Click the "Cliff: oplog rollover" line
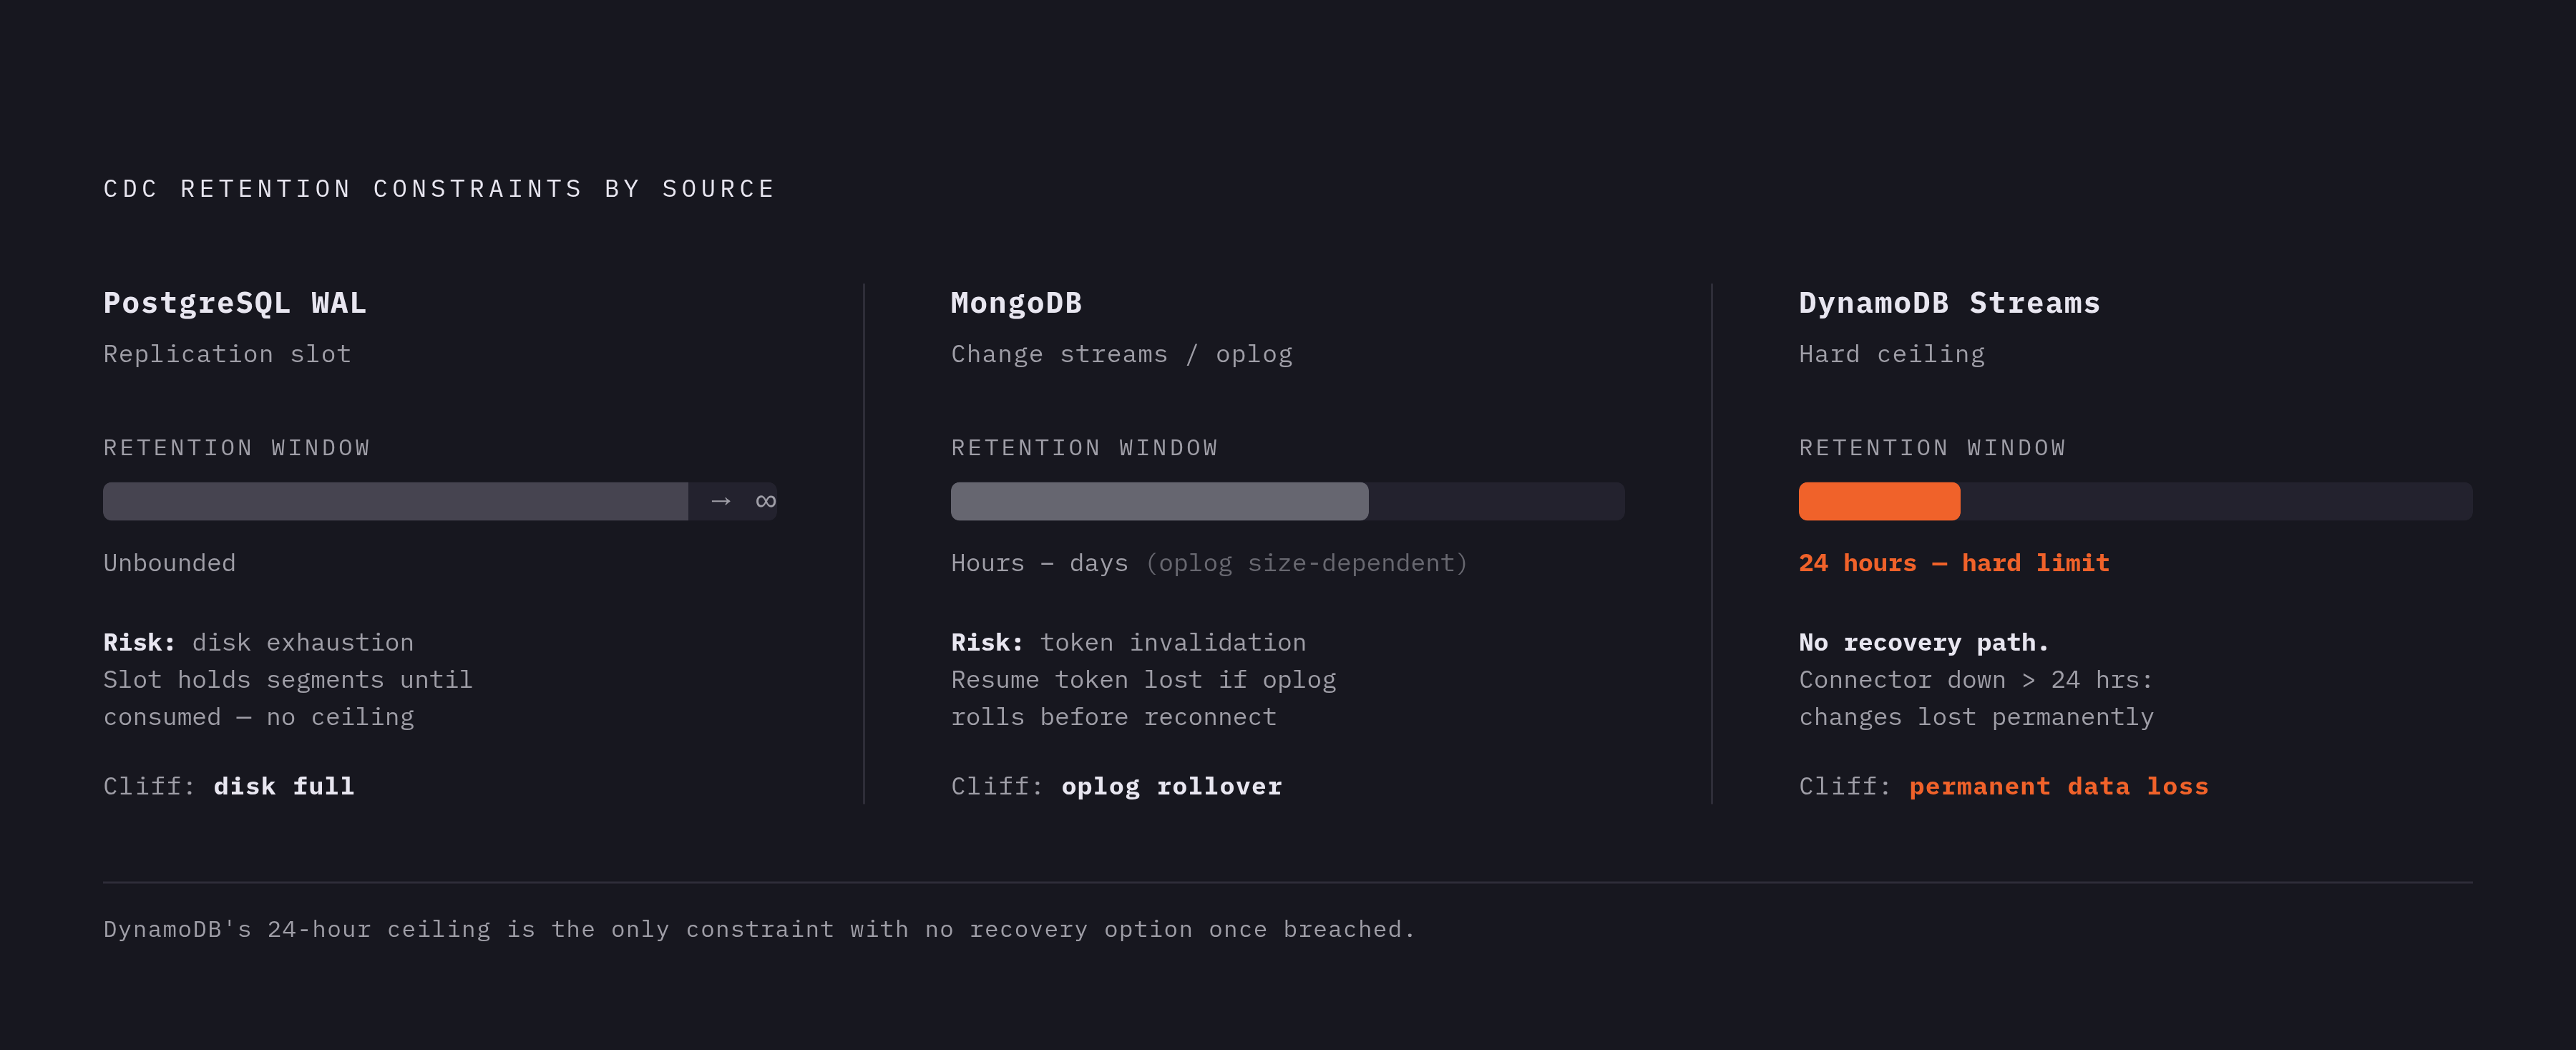 tap(1116, 786)
